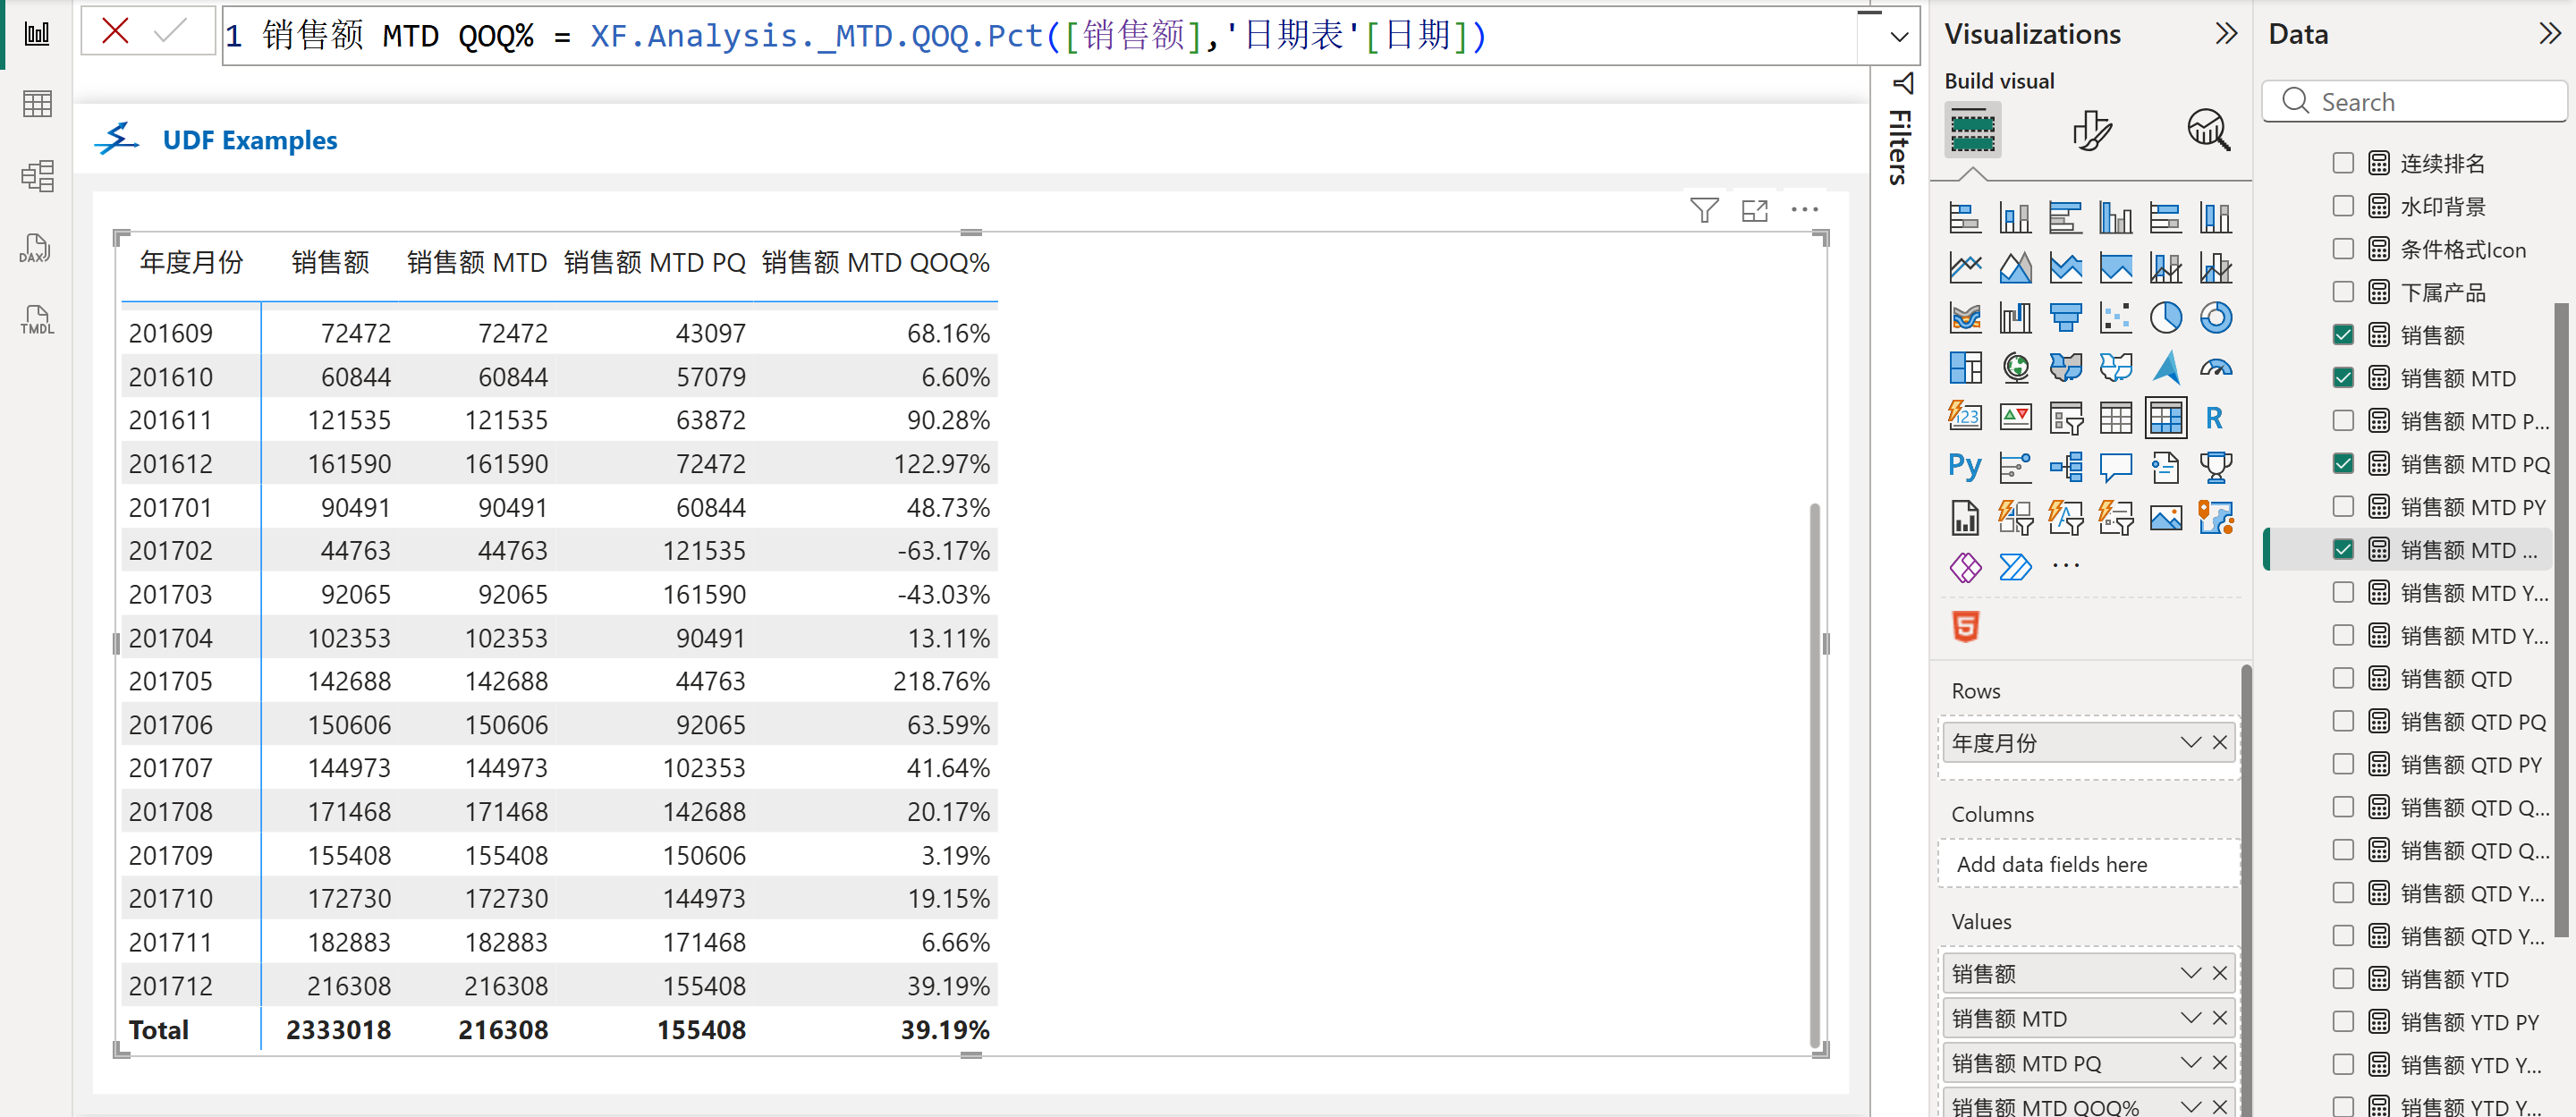Open the Analytics tab with magnifier
2576x1117 pixels.
pos(2208,131)
